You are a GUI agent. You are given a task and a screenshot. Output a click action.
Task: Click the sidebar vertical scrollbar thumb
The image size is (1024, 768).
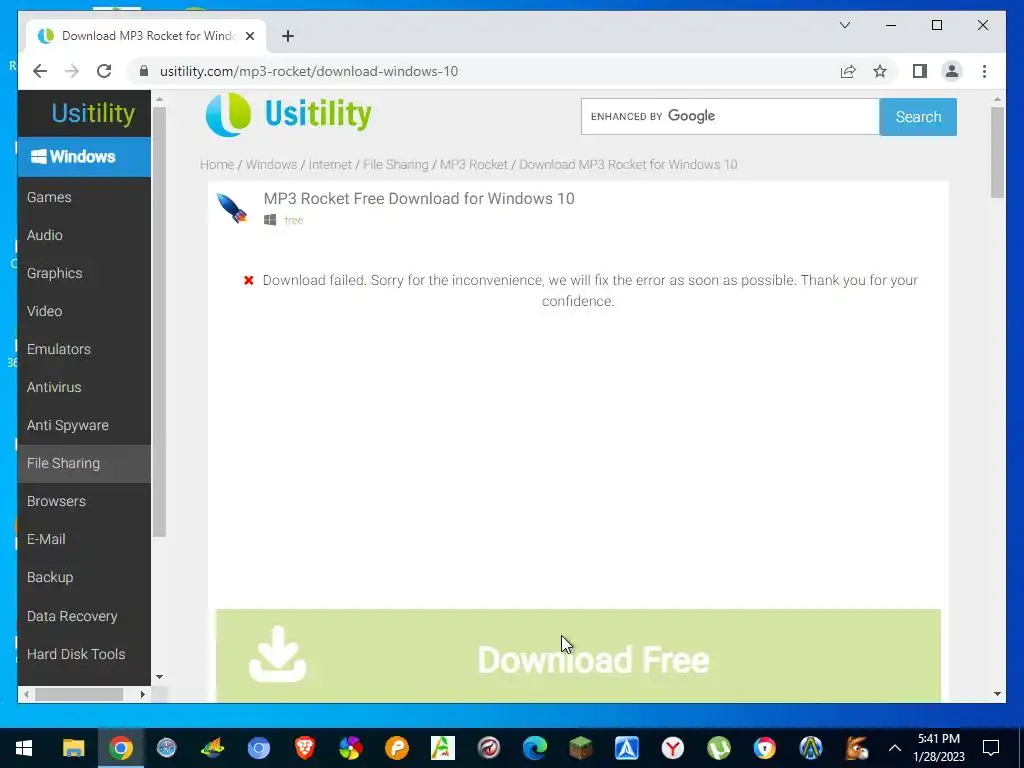tap(159, 321)
